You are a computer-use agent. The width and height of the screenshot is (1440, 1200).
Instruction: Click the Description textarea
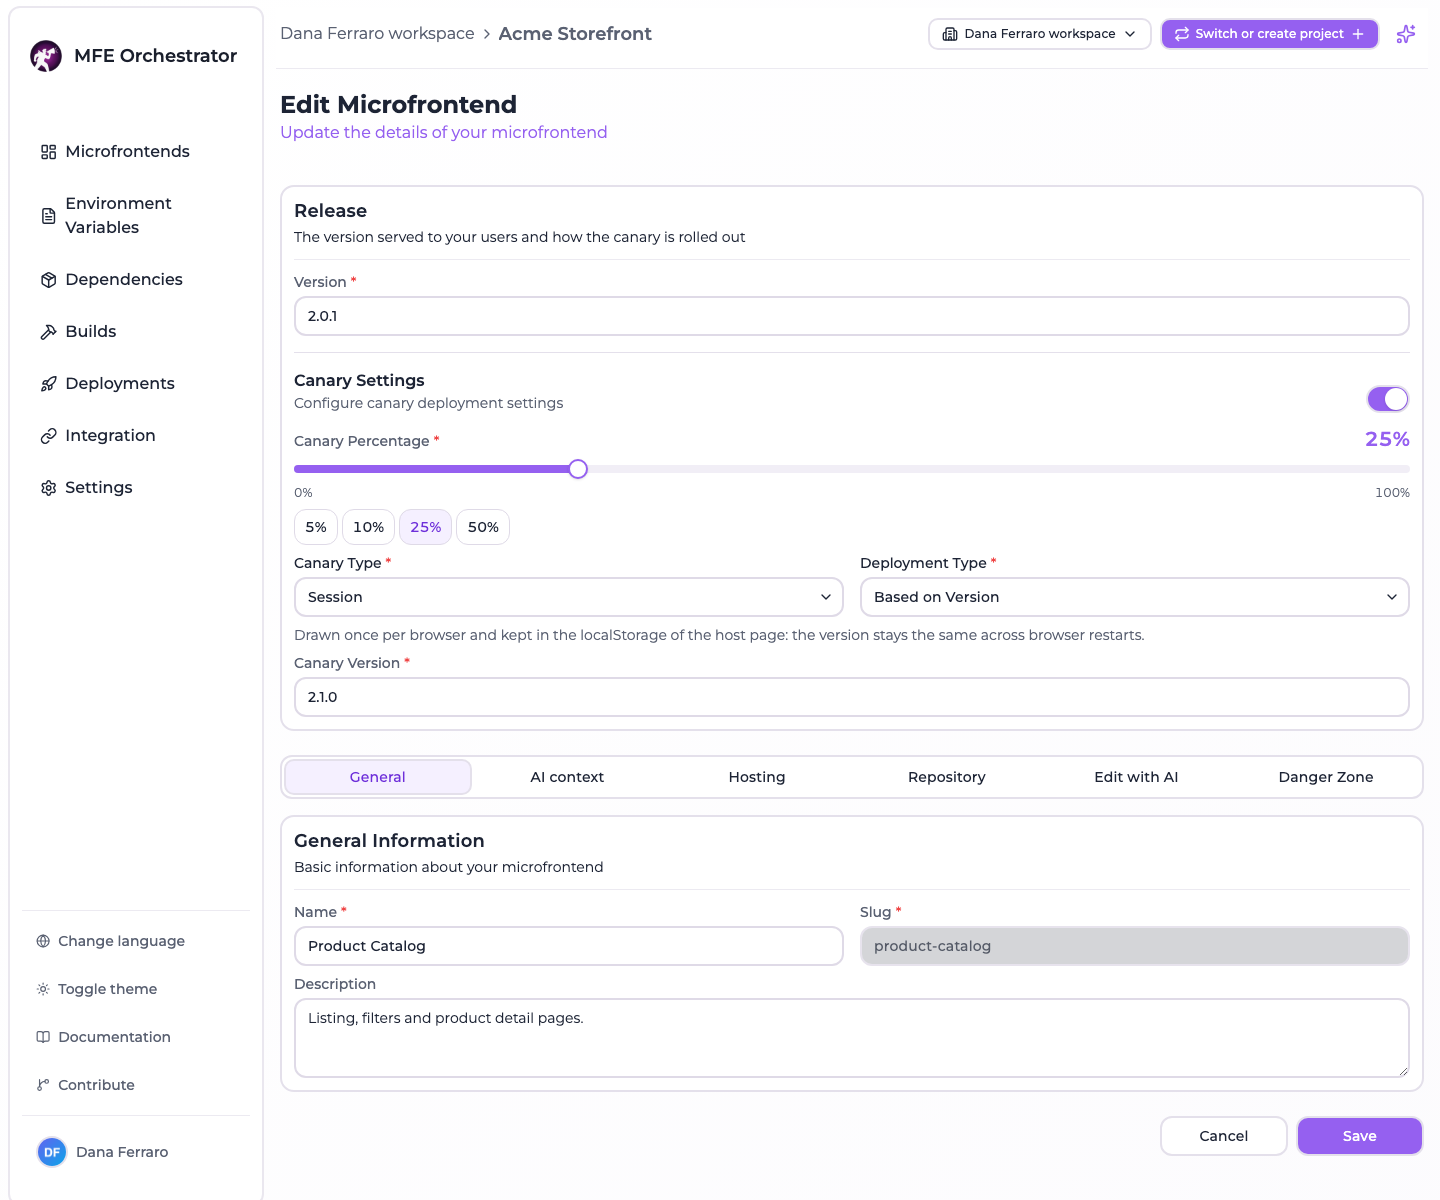(x=852, y=1038)
